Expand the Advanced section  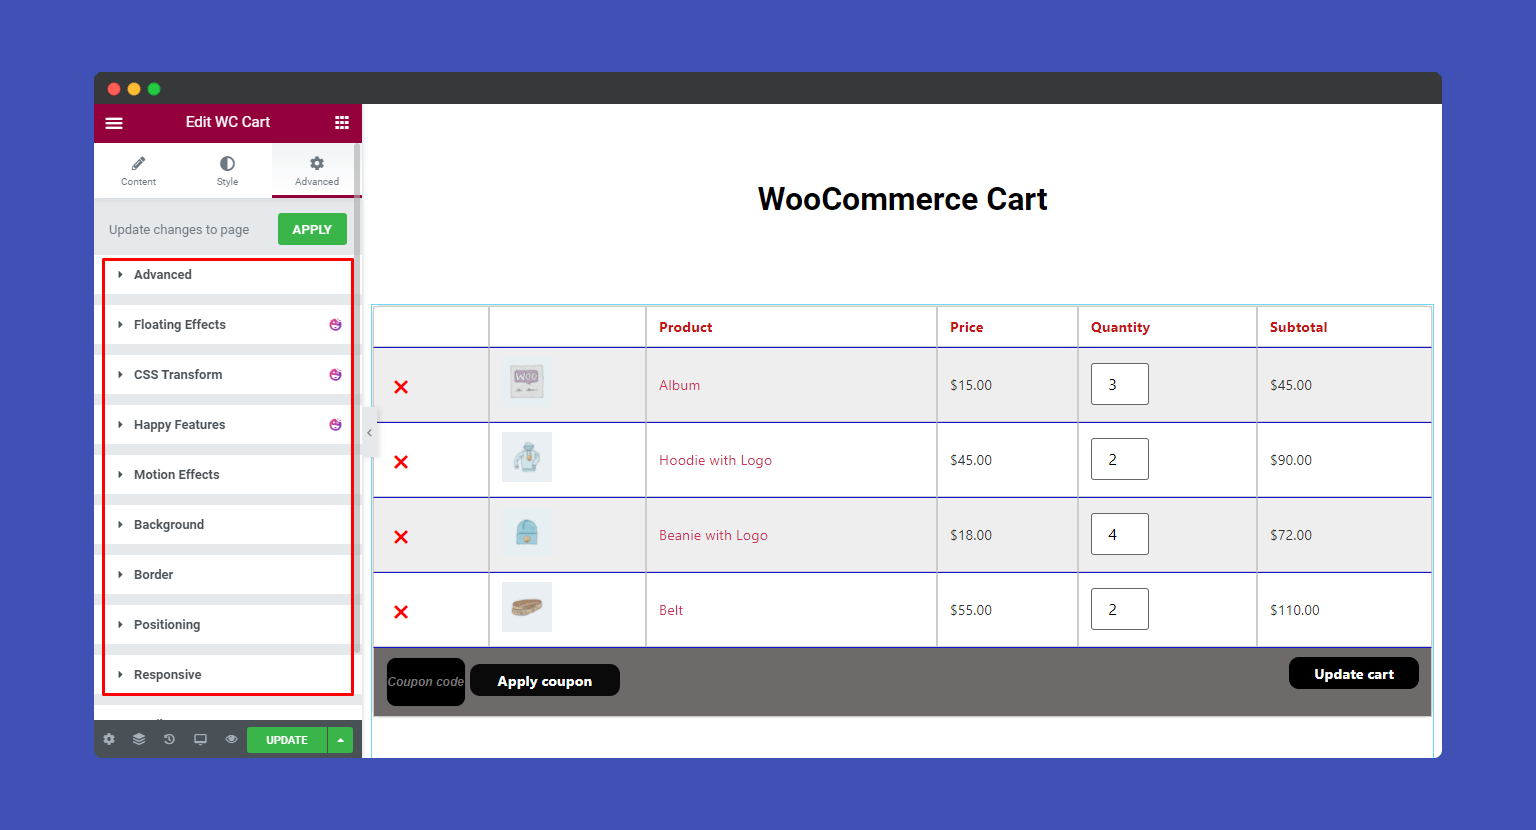pyautogui.click(x=227, y=275)
